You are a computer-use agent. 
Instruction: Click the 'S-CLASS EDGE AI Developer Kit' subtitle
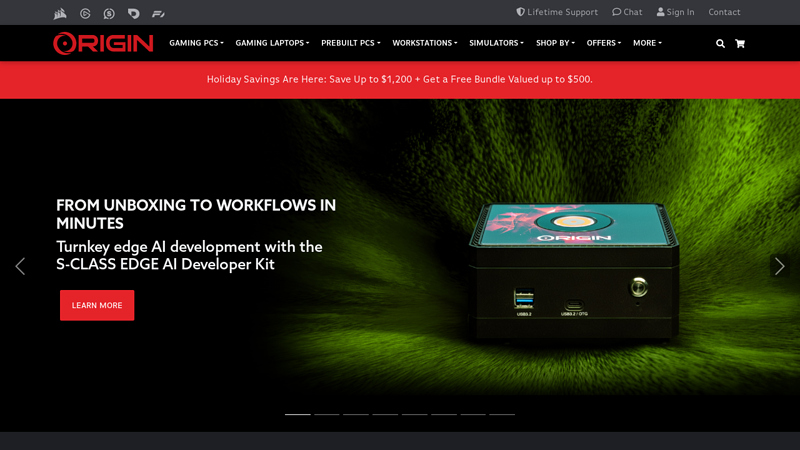coord(165,264)
